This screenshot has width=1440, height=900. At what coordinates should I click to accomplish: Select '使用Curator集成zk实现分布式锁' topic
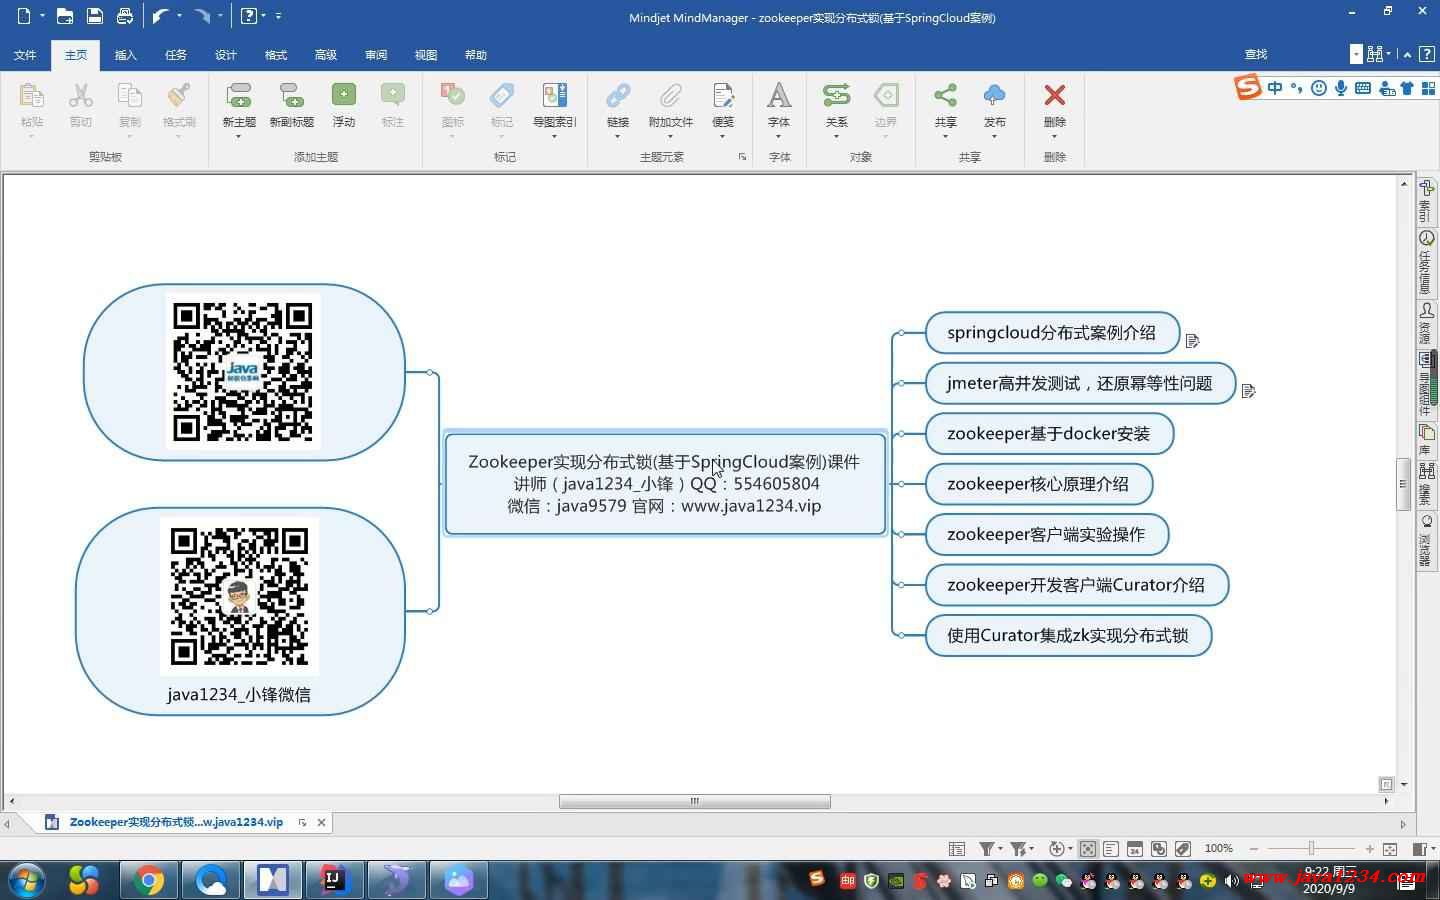[1069, 635]
